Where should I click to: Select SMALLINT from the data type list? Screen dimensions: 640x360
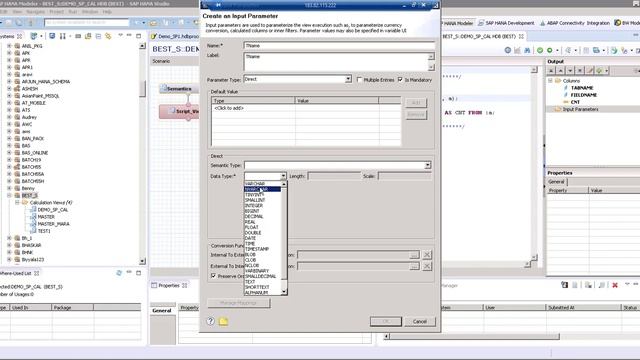(x=255, y=200)
